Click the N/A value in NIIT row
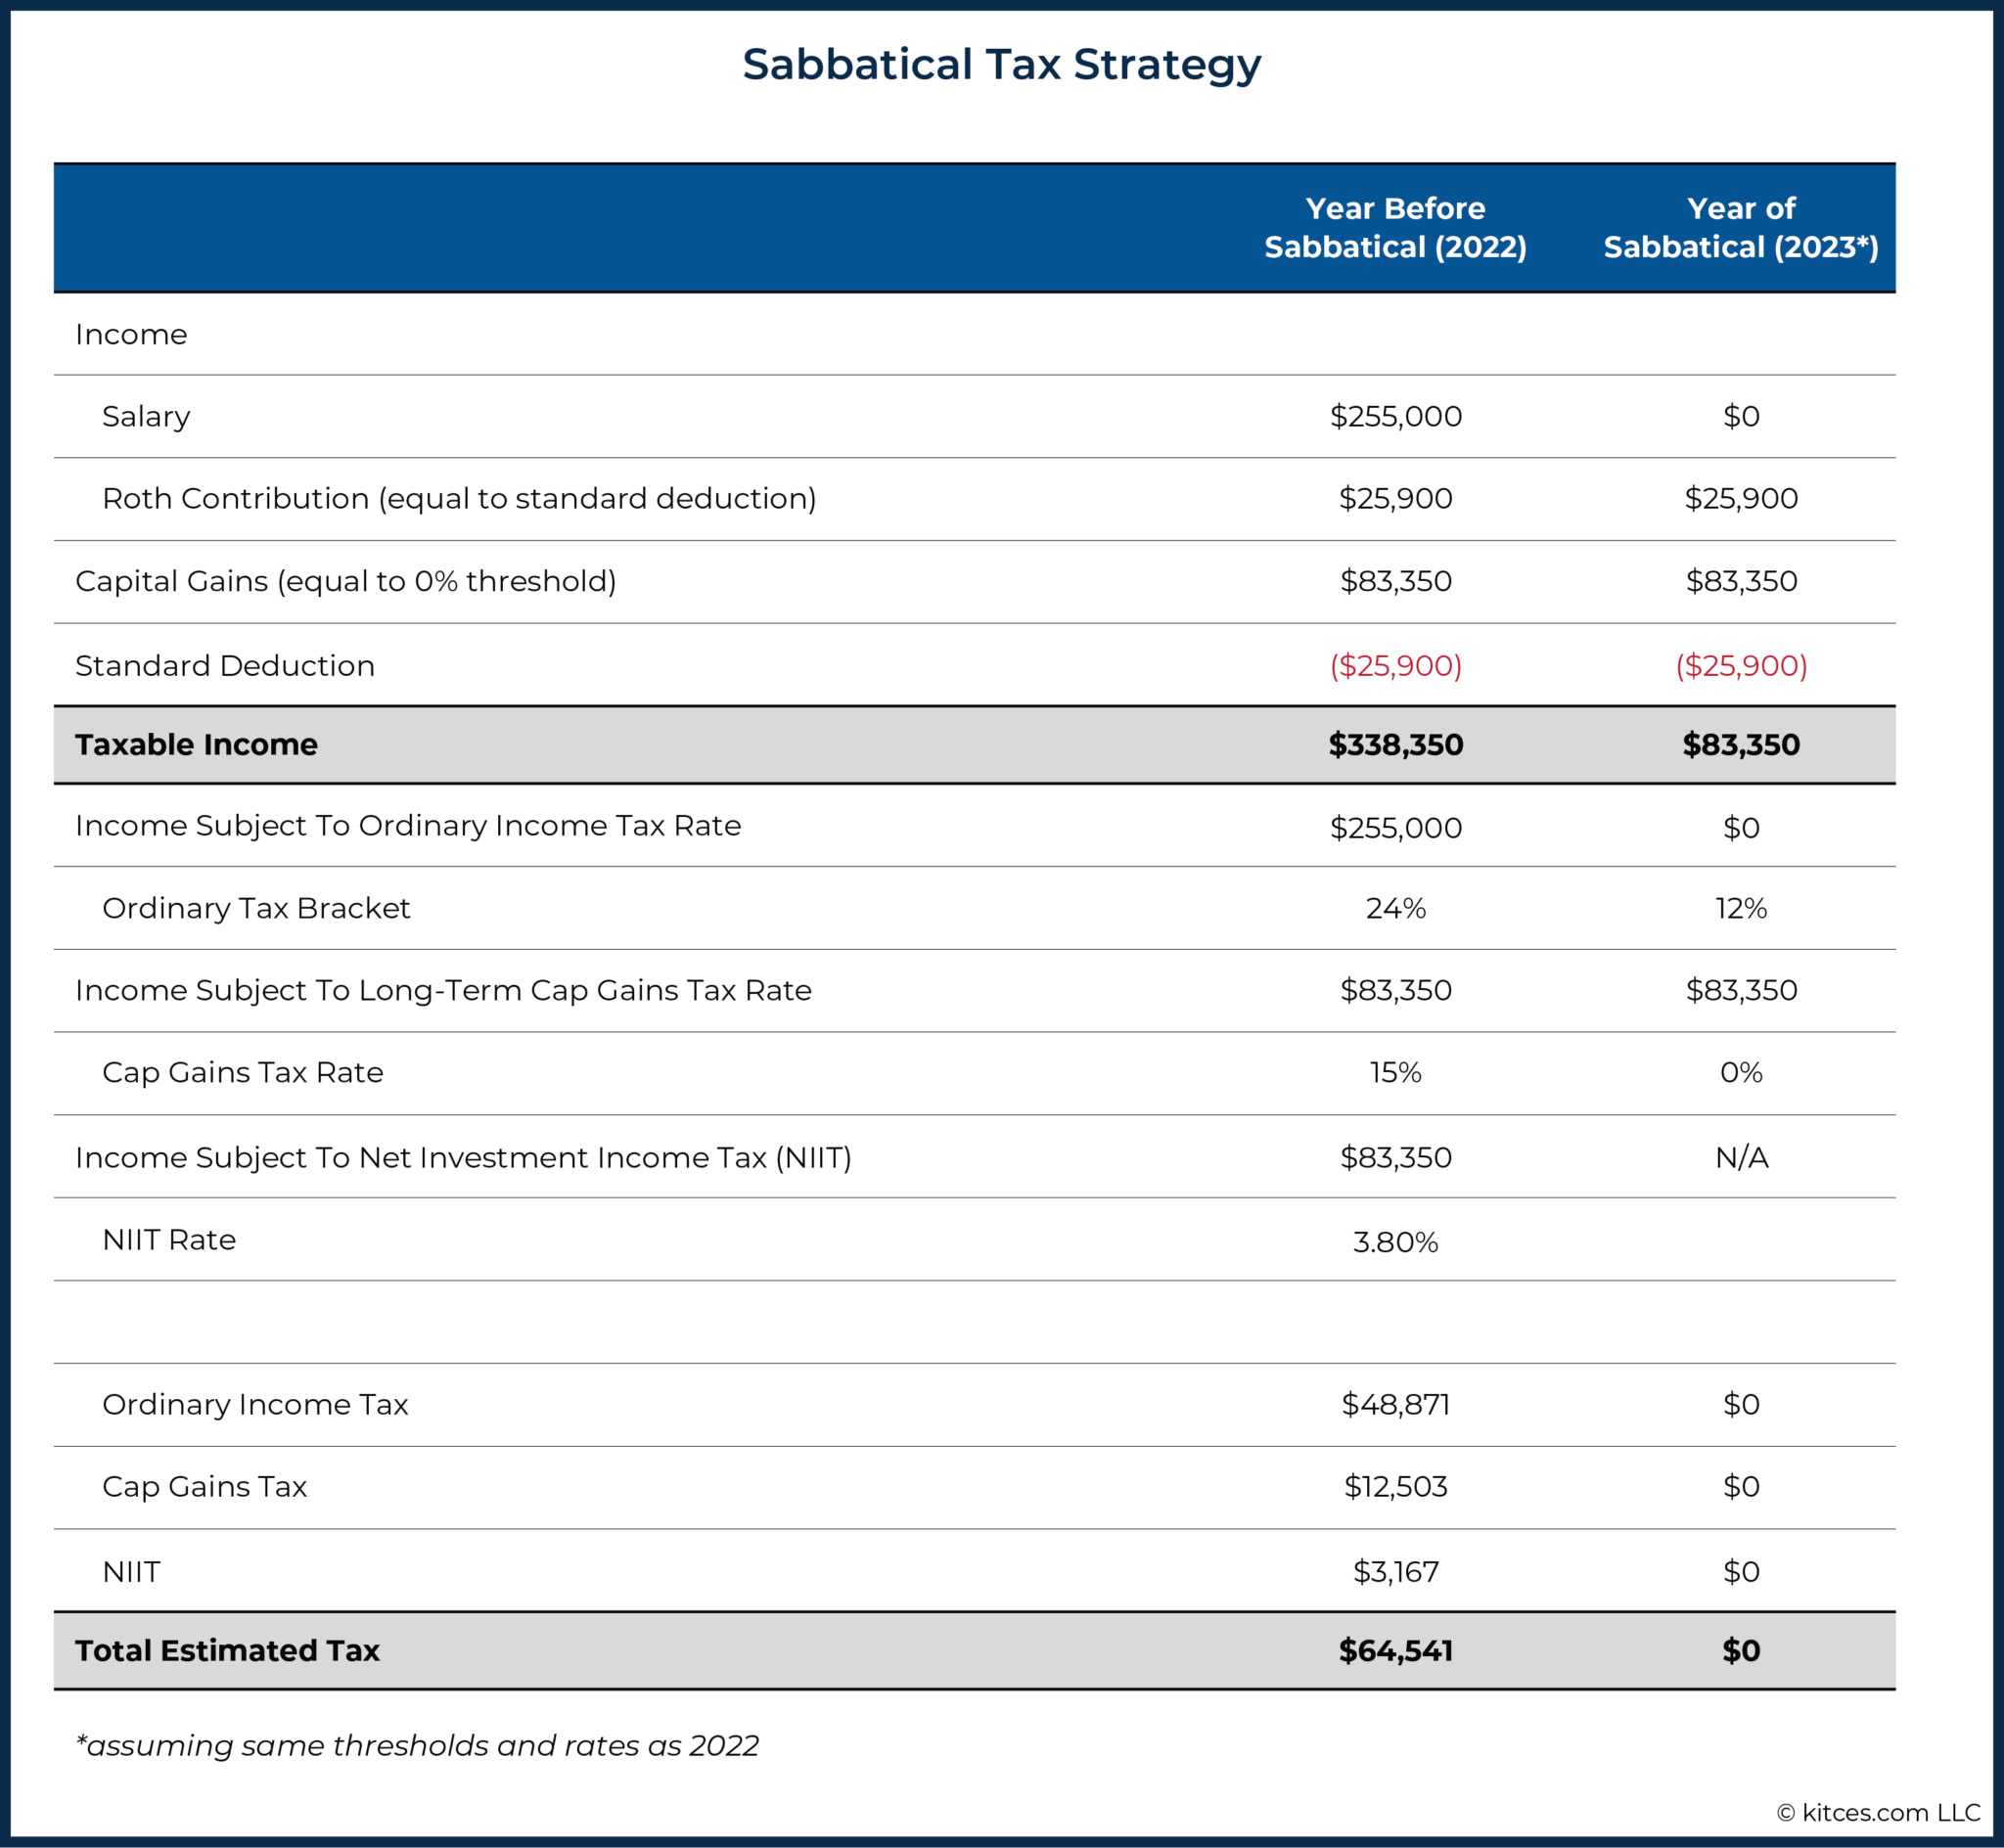 coord(1740,1157)
